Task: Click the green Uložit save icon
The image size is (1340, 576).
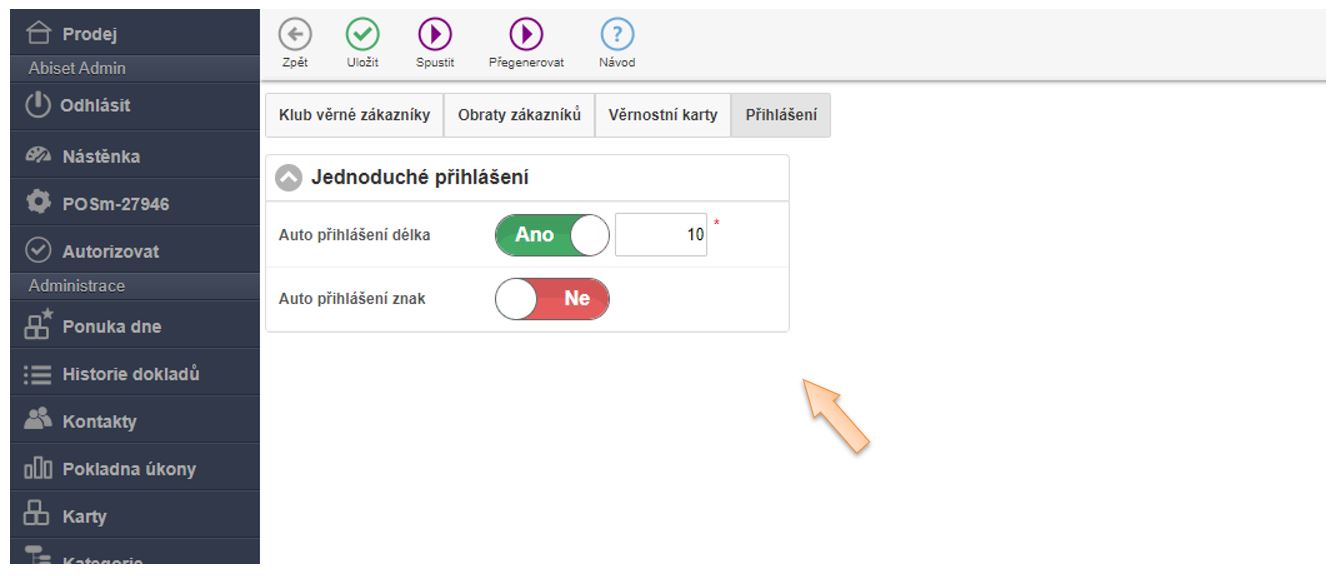Action: point(362,35)
